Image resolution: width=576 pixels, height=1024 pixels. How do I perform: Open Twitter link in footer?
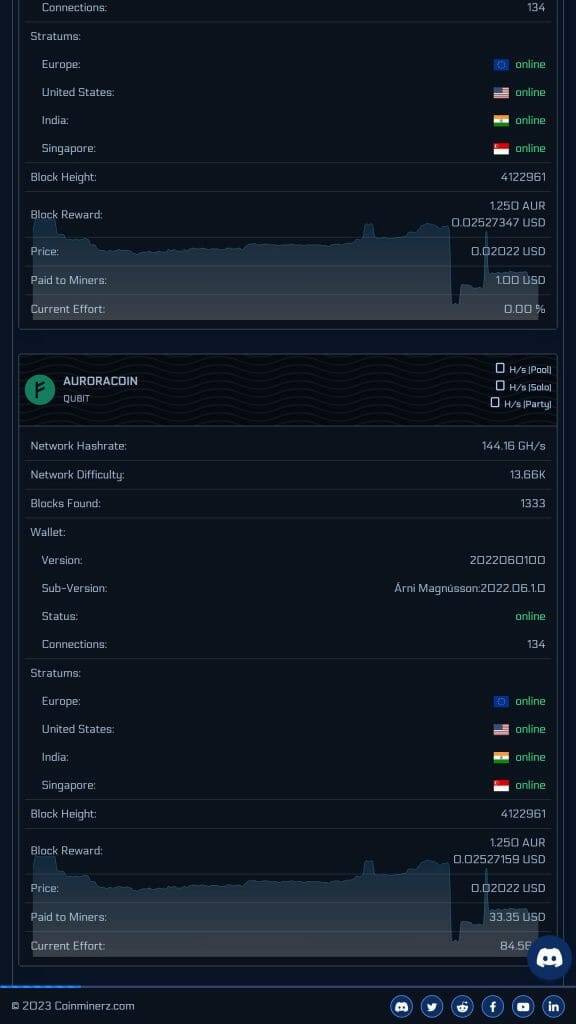tap(432, 1006)
